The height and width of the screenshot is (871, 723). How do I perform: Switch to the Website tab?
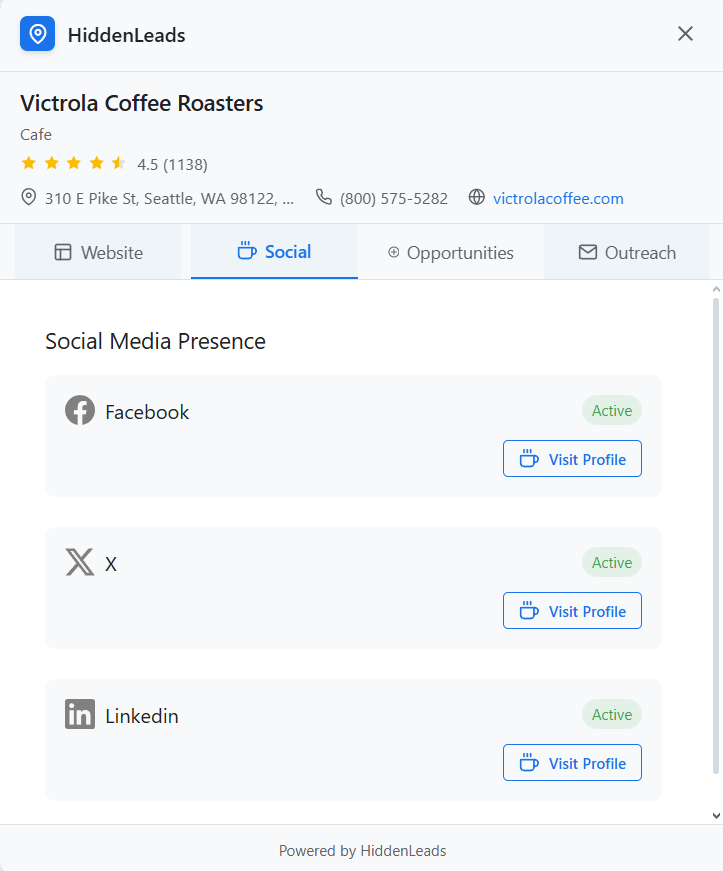tap(97, 252)
